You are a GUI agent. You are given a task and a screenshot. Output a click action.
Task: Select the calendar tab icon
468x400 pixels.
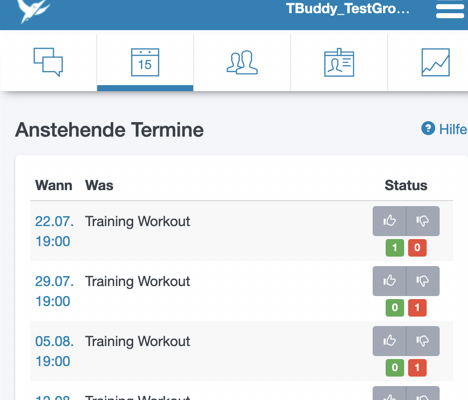coord(145,62)
